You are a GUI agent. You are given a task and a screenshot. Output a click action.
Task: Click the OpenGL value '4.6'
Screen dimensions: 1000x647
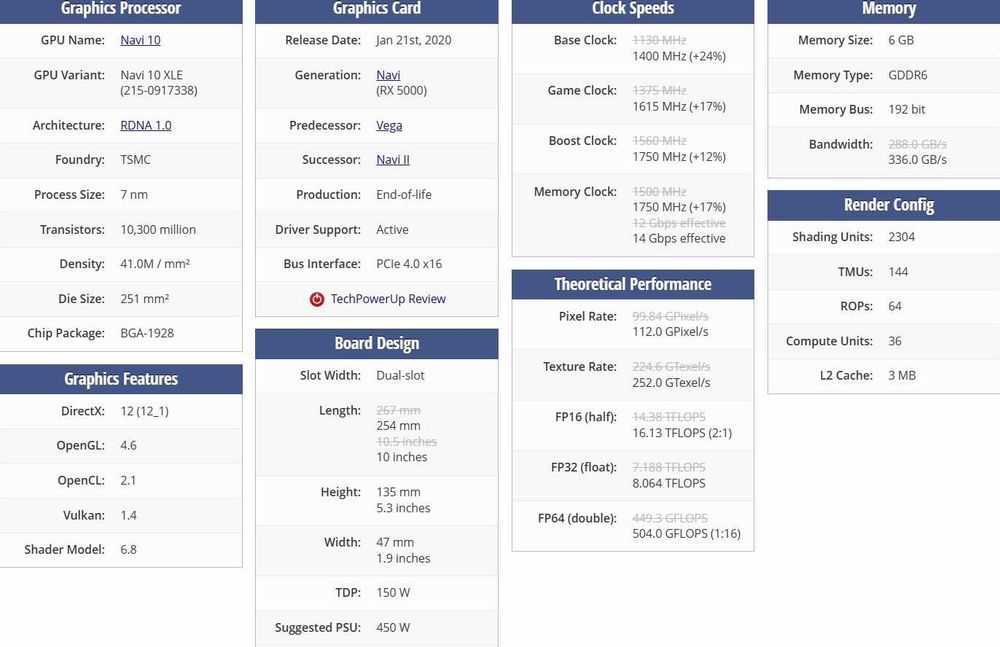coord(128,445)
